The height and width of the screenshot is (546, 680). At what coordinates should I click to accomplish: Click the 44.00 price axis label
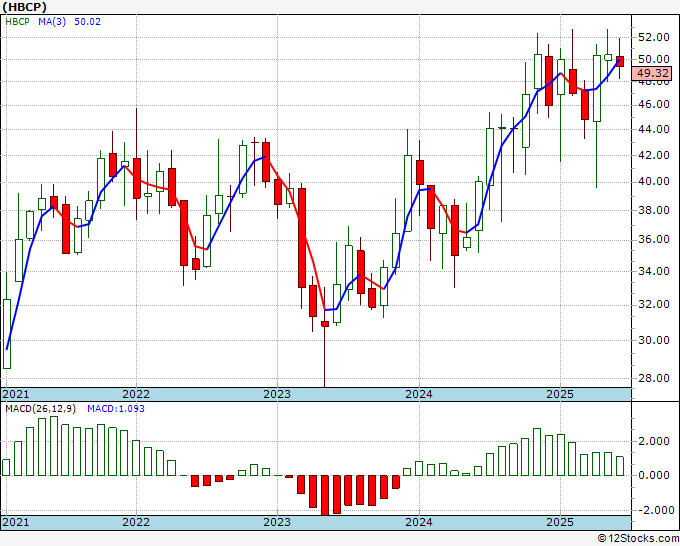click(654, 129)
